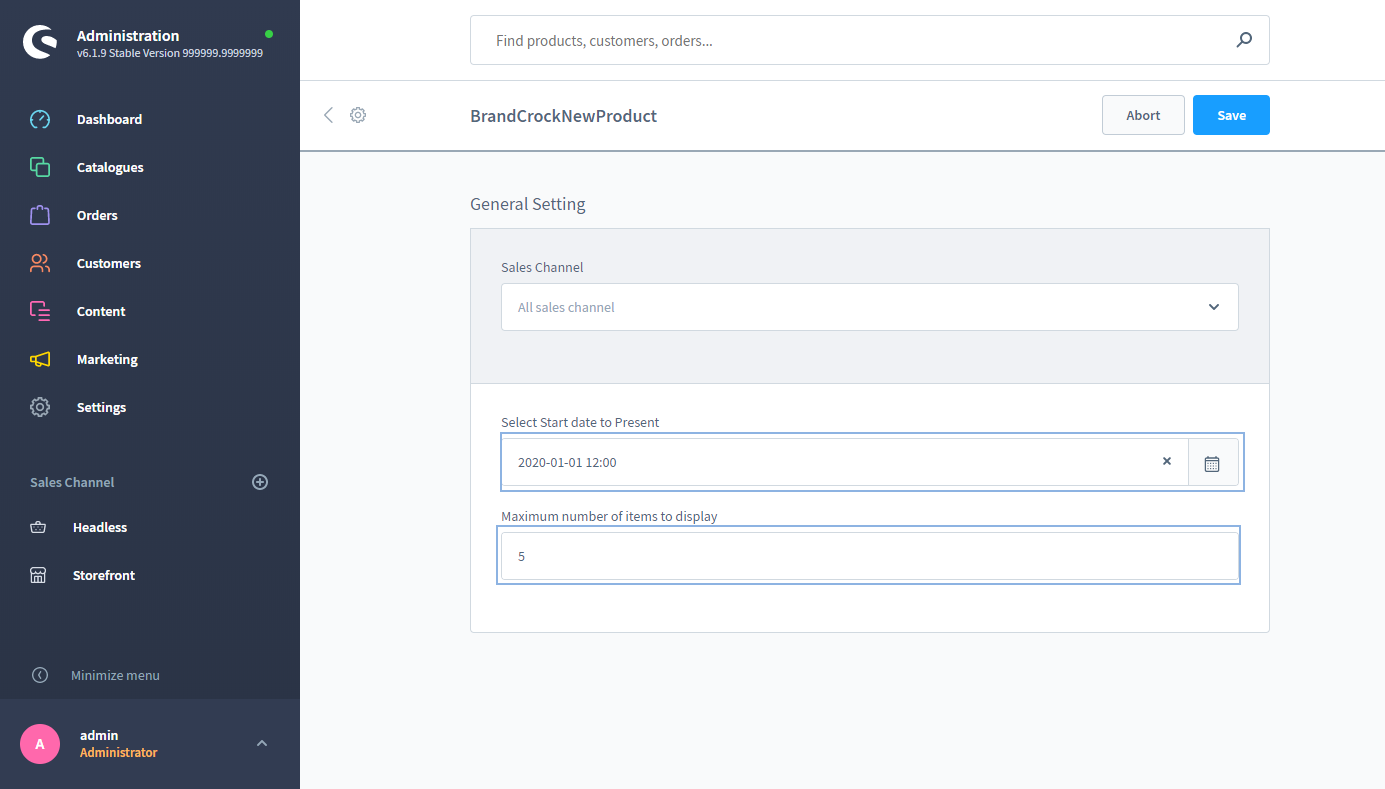Open the calendar date picker icon
This screenshot has height=789, width=1385.
1212,463
